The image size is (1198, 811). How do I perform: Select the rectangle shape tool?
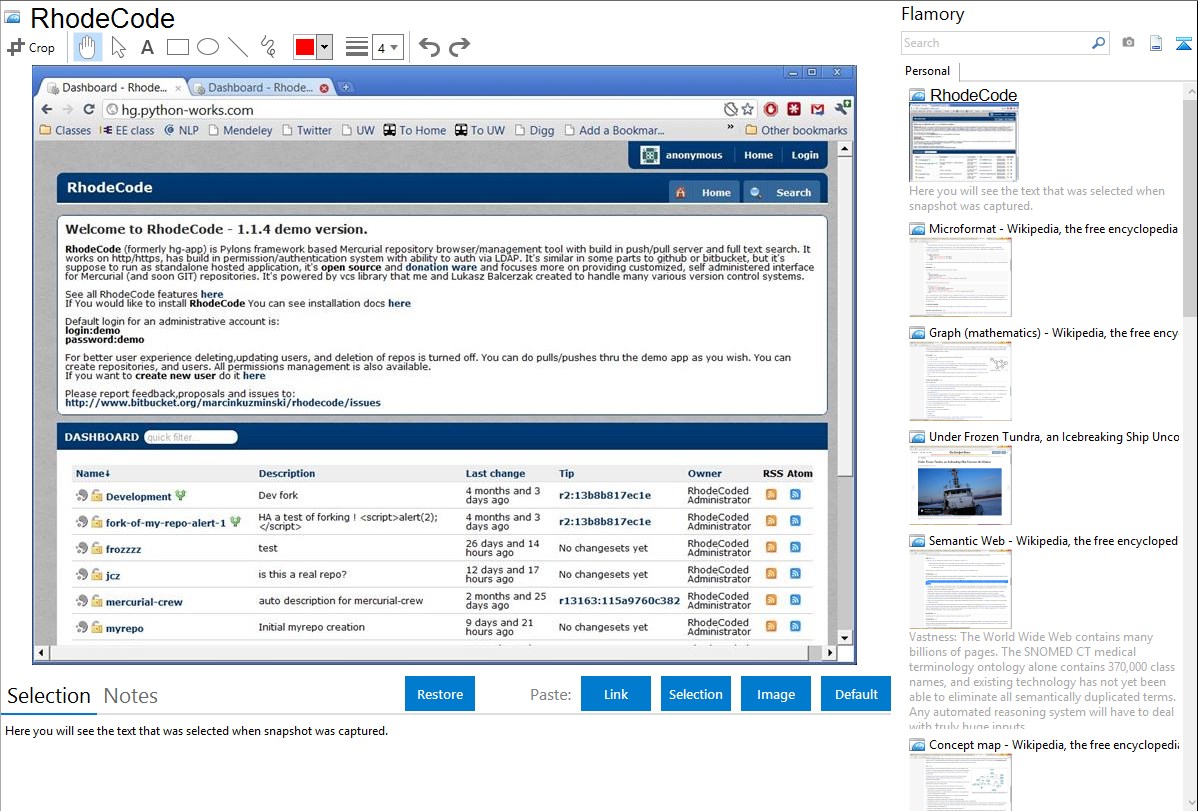click(177, 47)
